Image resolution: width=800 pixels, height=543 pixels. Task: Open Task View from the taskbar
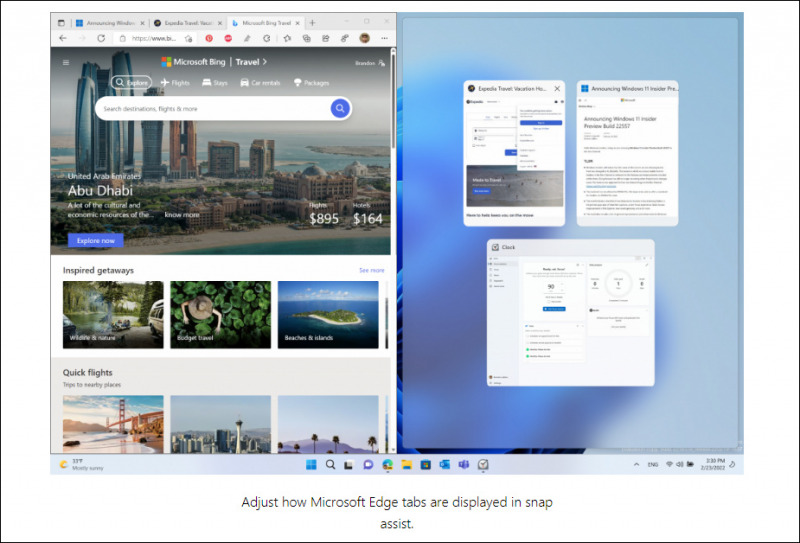(x=349, y=464)
